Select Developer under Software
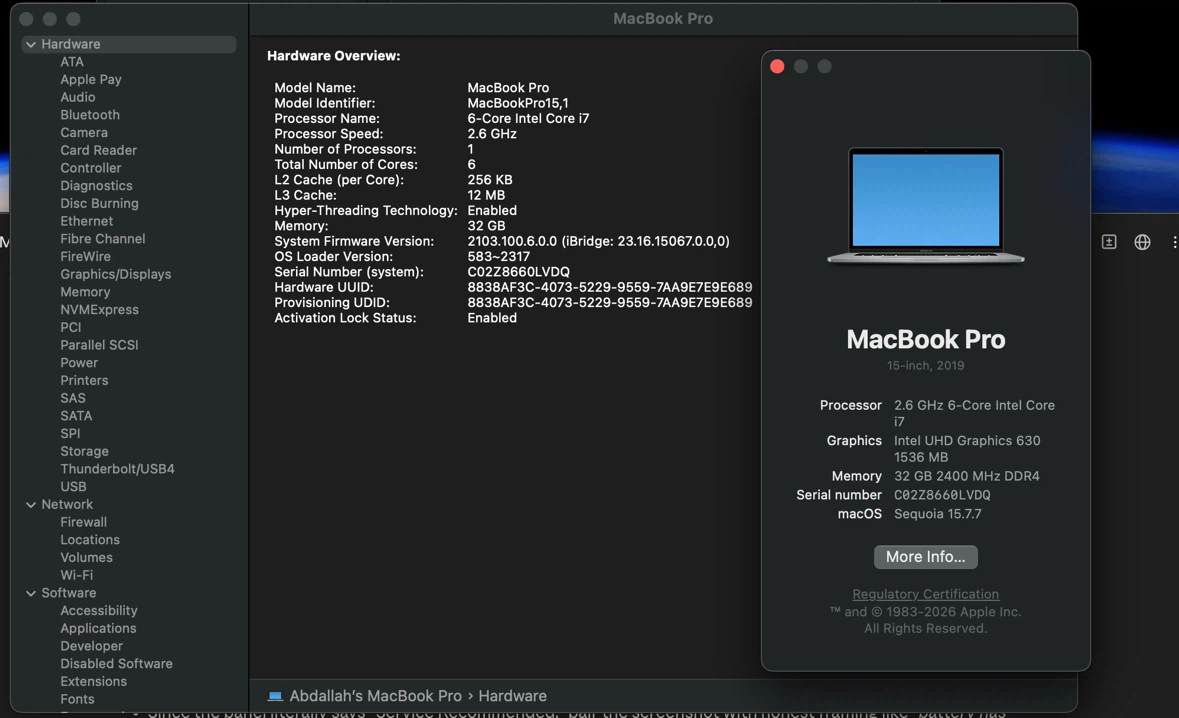 point(91,646)
